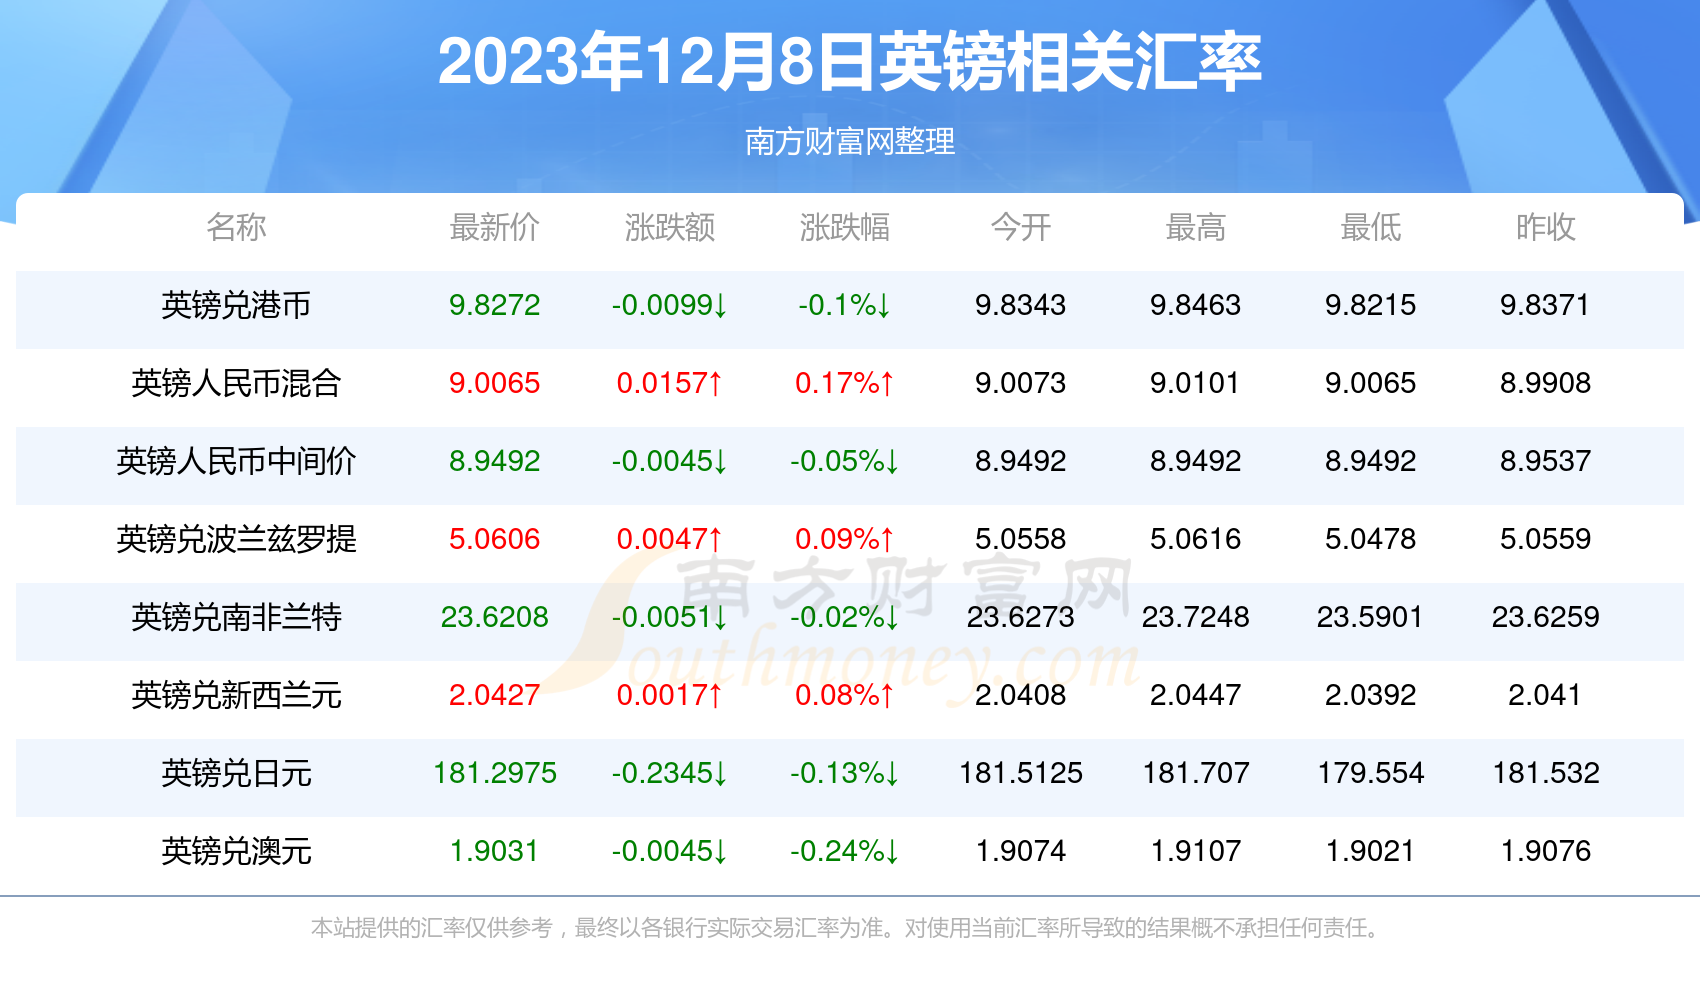Screen dimensions: 1700x1000
Task: Click high value 23.7248
Action: point(1195,617)
